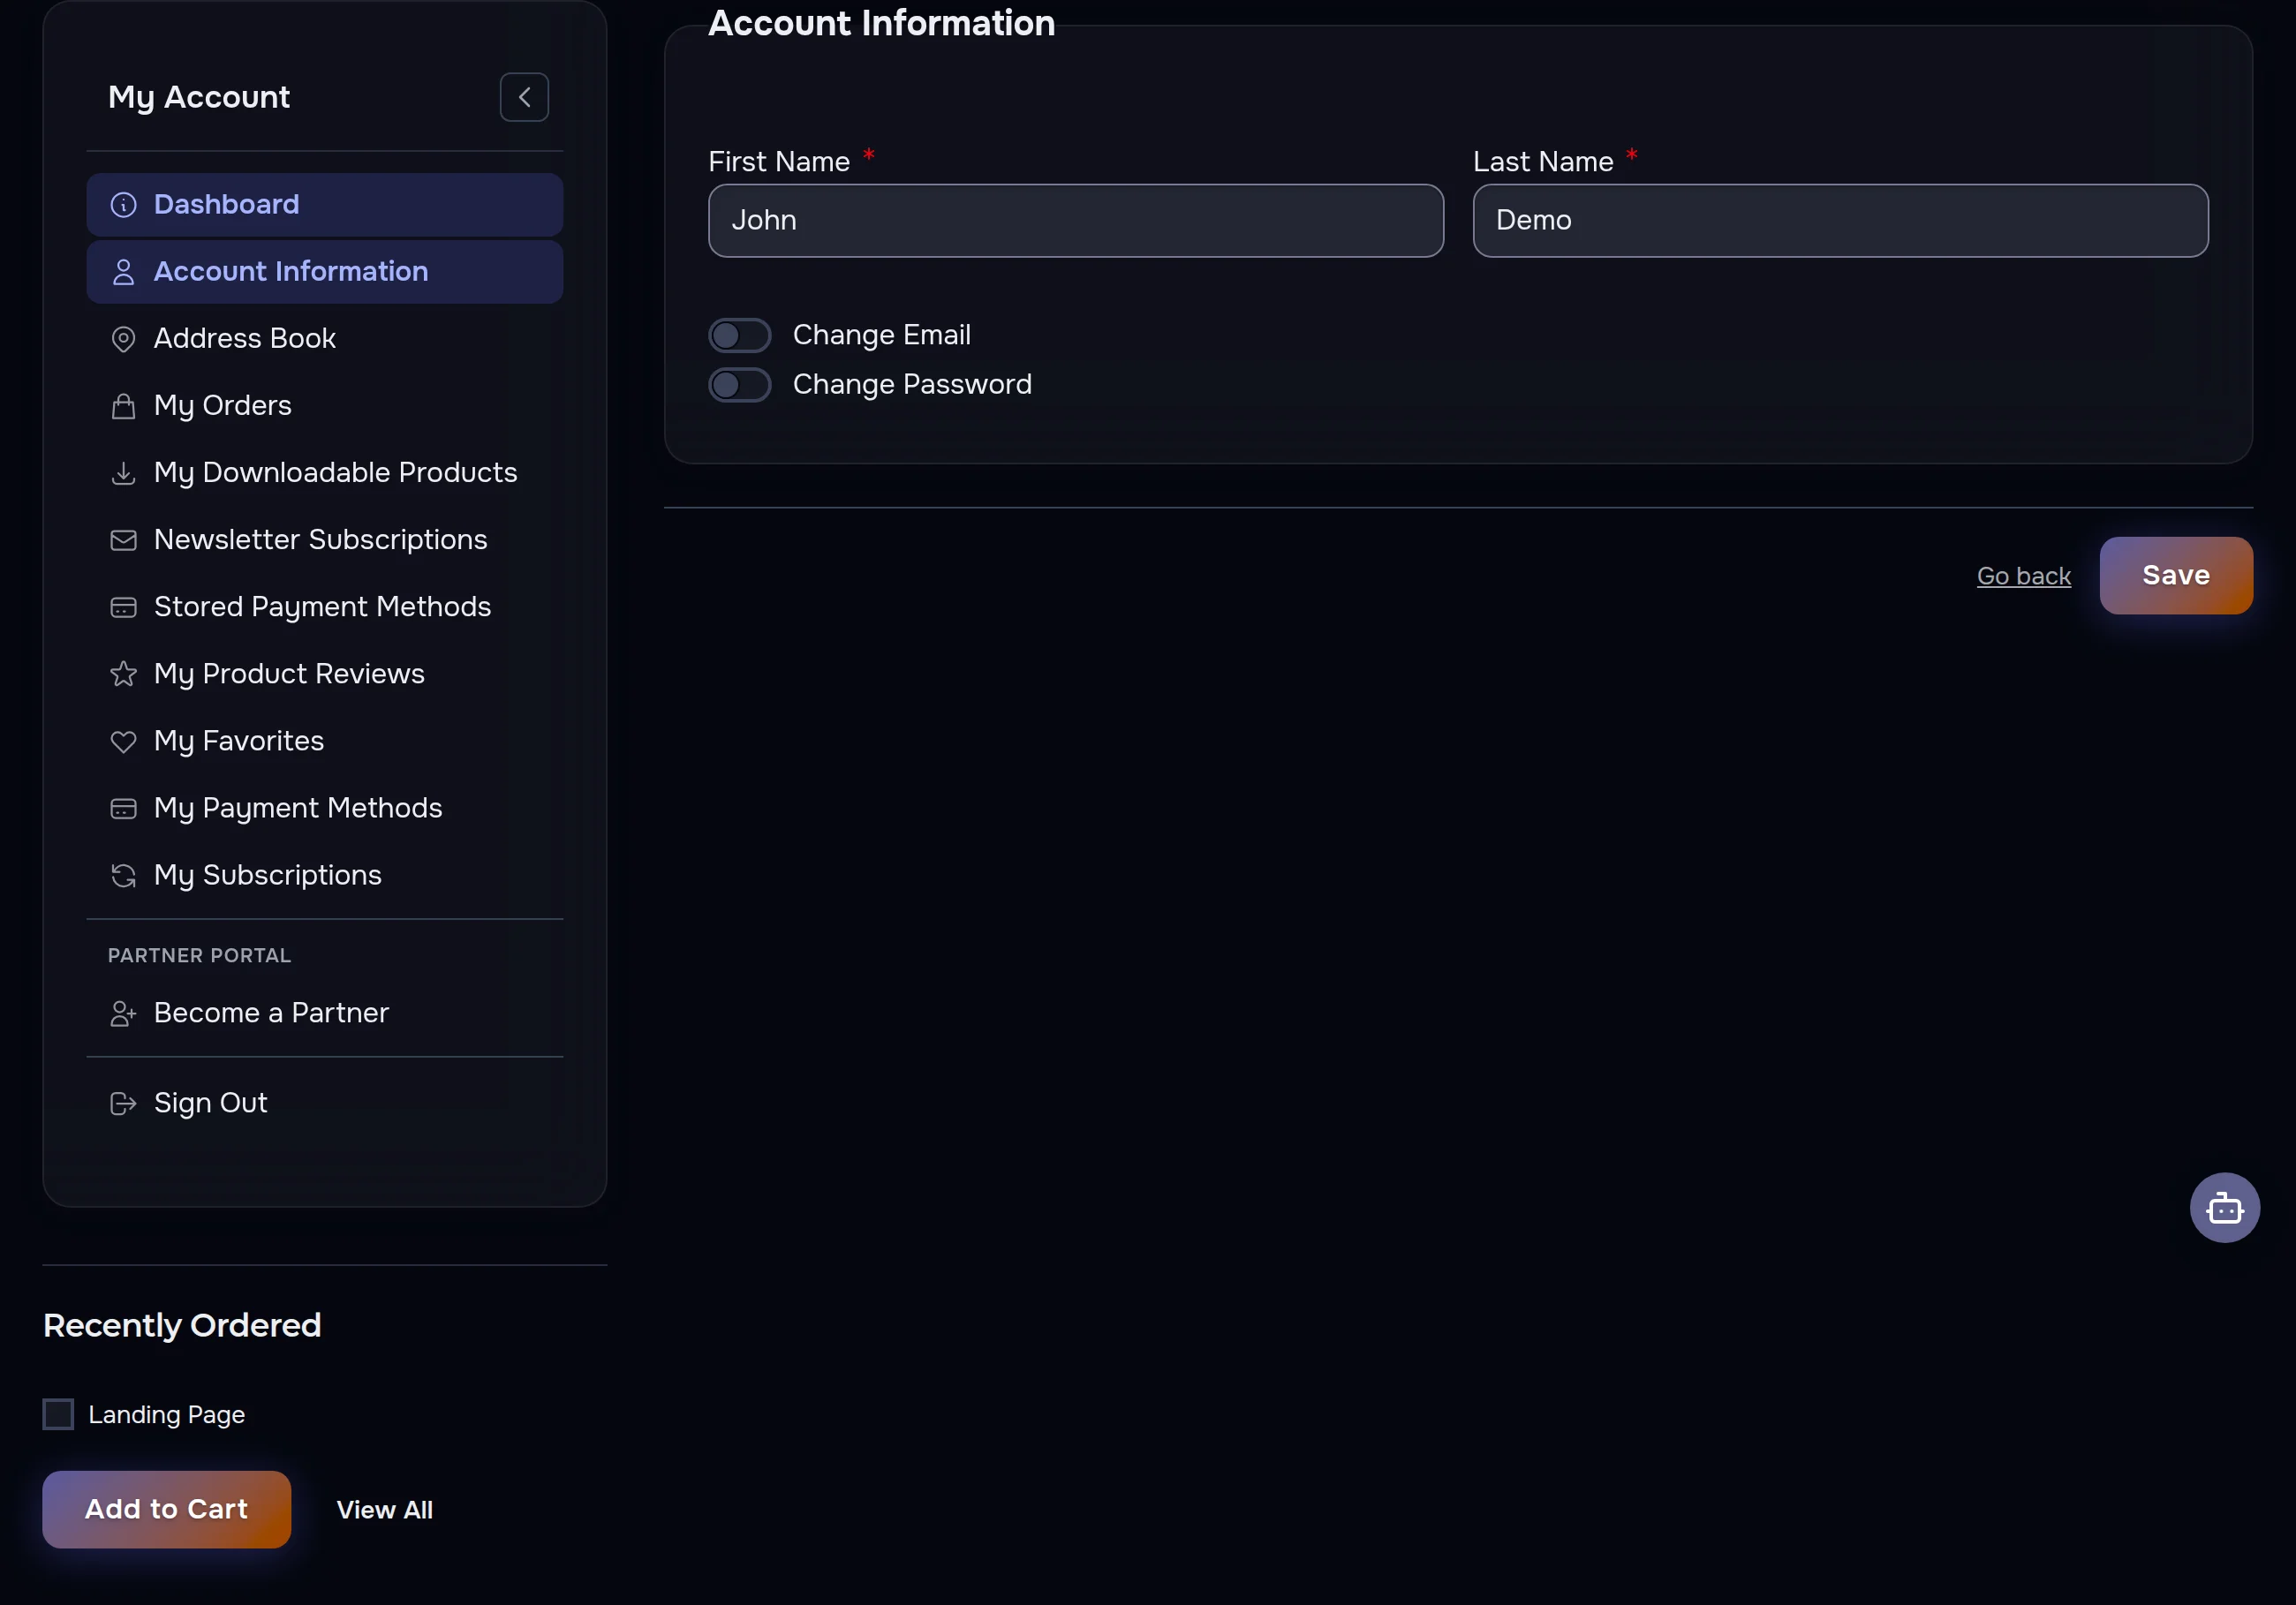The width and height of the screenshot is (2296, 1605).
Task: Click the My Favorites heart icon
Action: pyautogui.click(x=123, y=741)
